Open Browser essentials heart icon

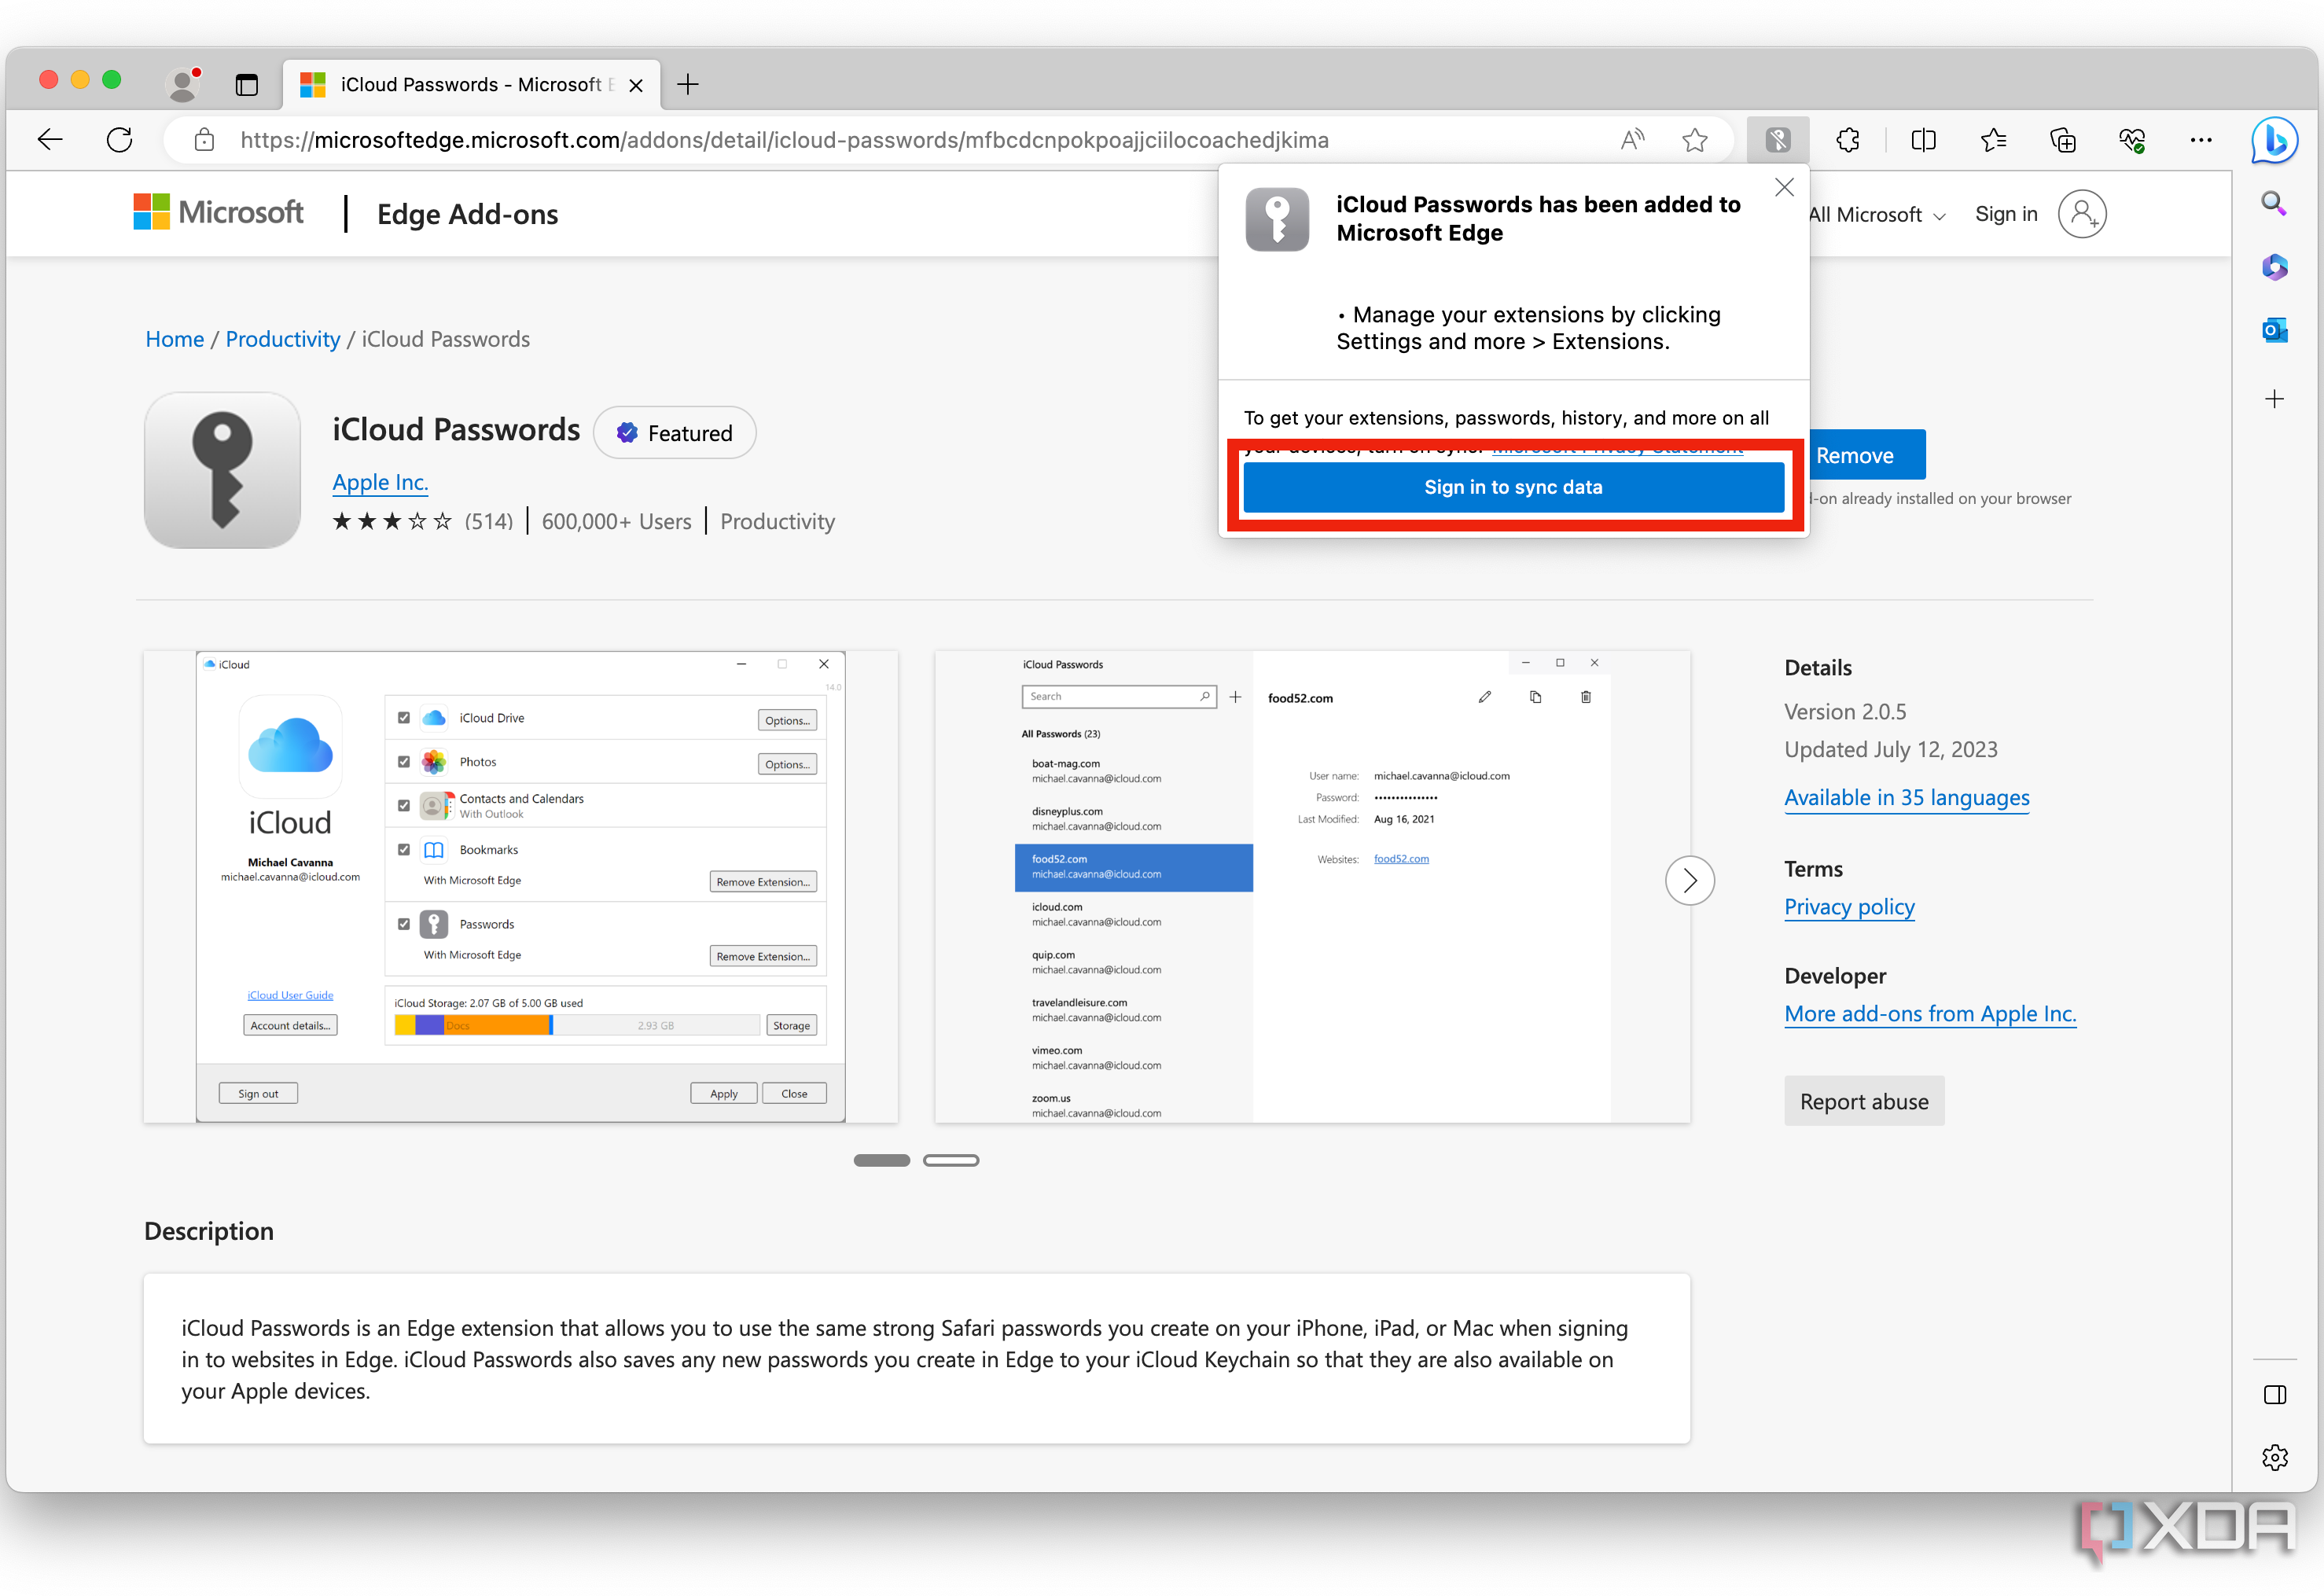click(2132, 140)
